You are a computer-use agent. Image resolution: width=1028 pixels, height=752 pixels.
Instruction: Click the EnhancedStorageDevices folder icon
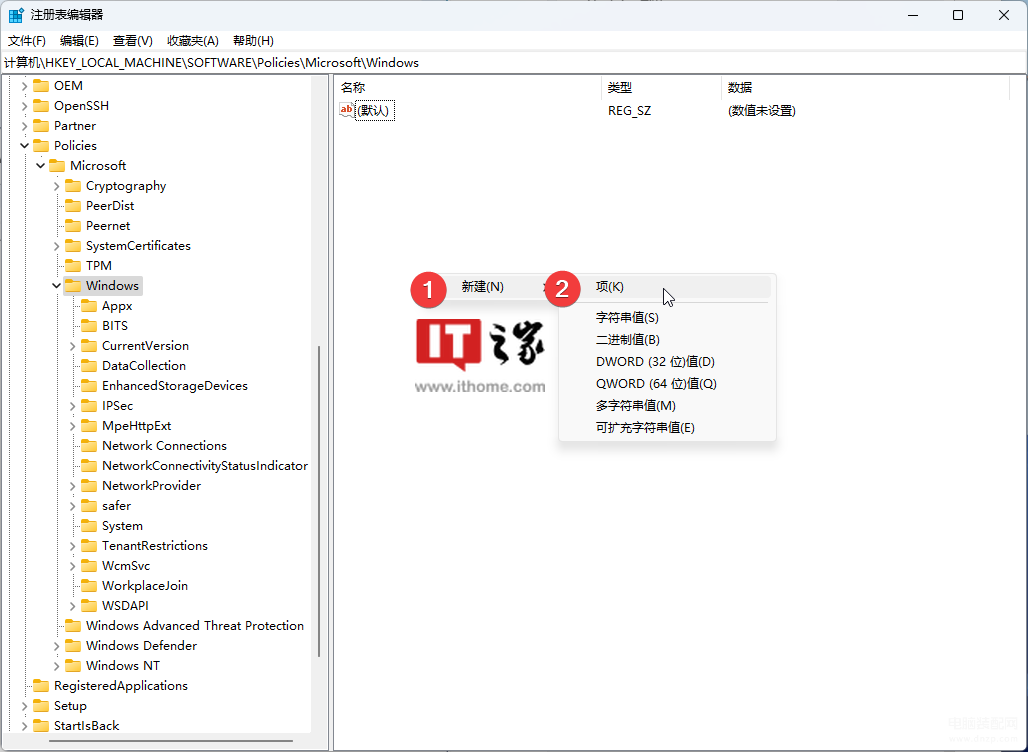click(x=89, y=386)
